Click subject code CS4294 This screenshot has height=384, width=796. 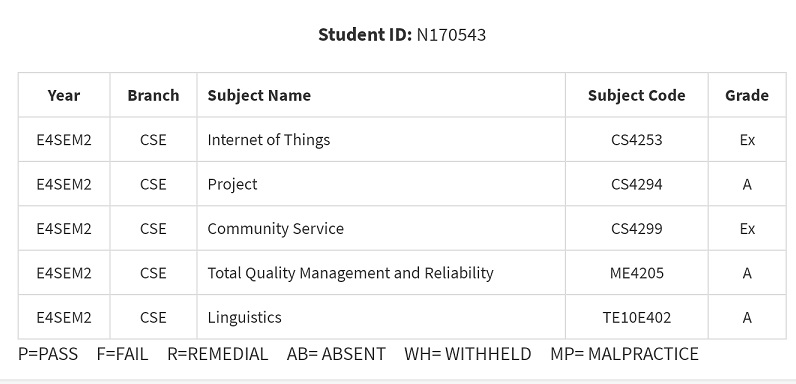point(637,184)
